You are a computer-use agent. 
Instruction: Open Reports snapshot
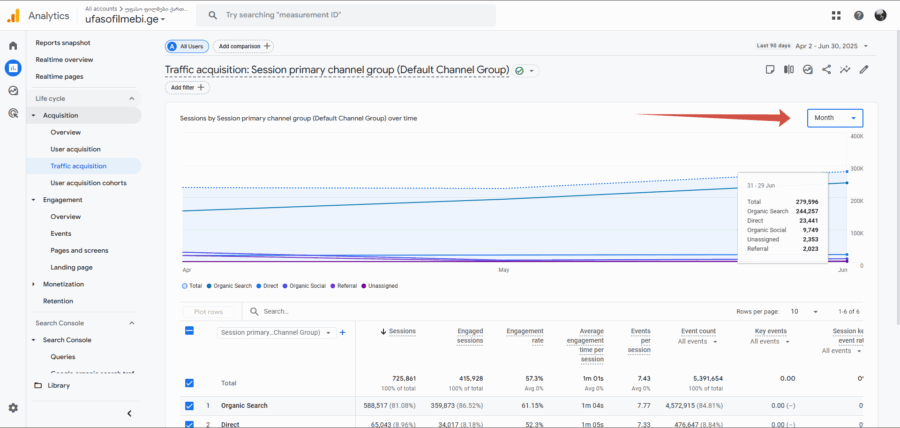pyautogui.click(x=63, y=42)
